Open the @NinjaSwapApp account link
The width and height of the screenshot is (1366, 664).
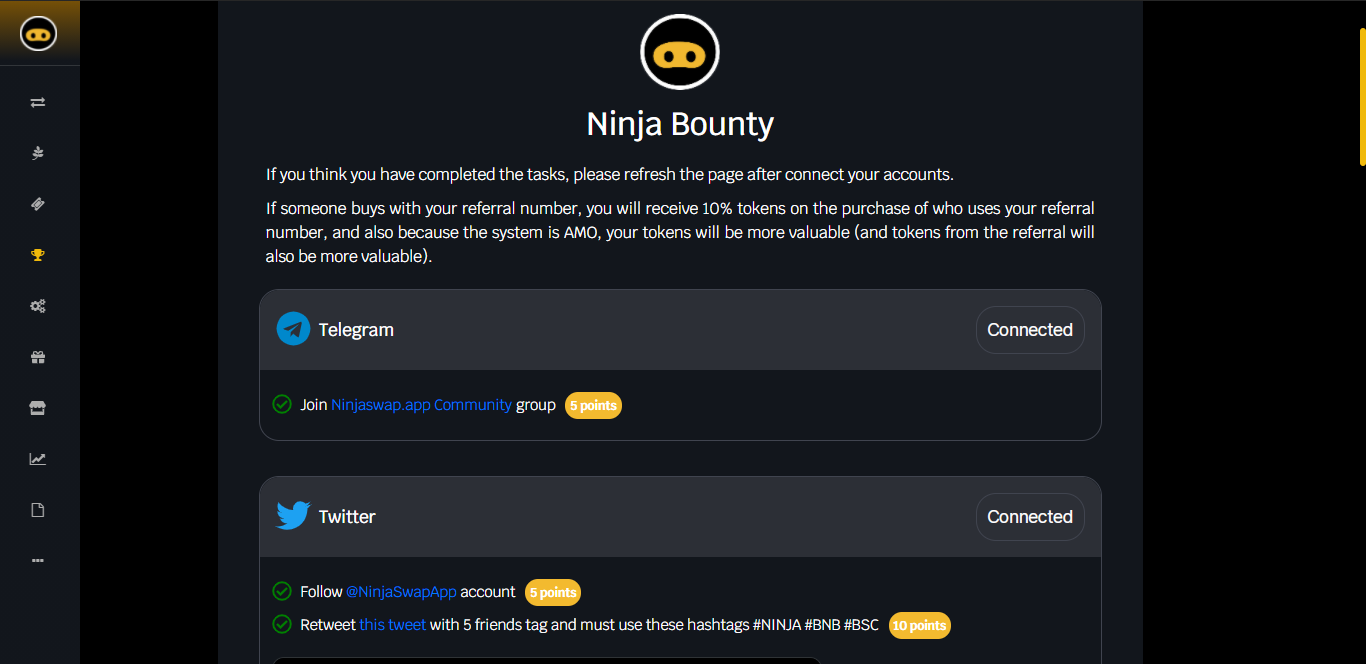click(x=401, y=592)
